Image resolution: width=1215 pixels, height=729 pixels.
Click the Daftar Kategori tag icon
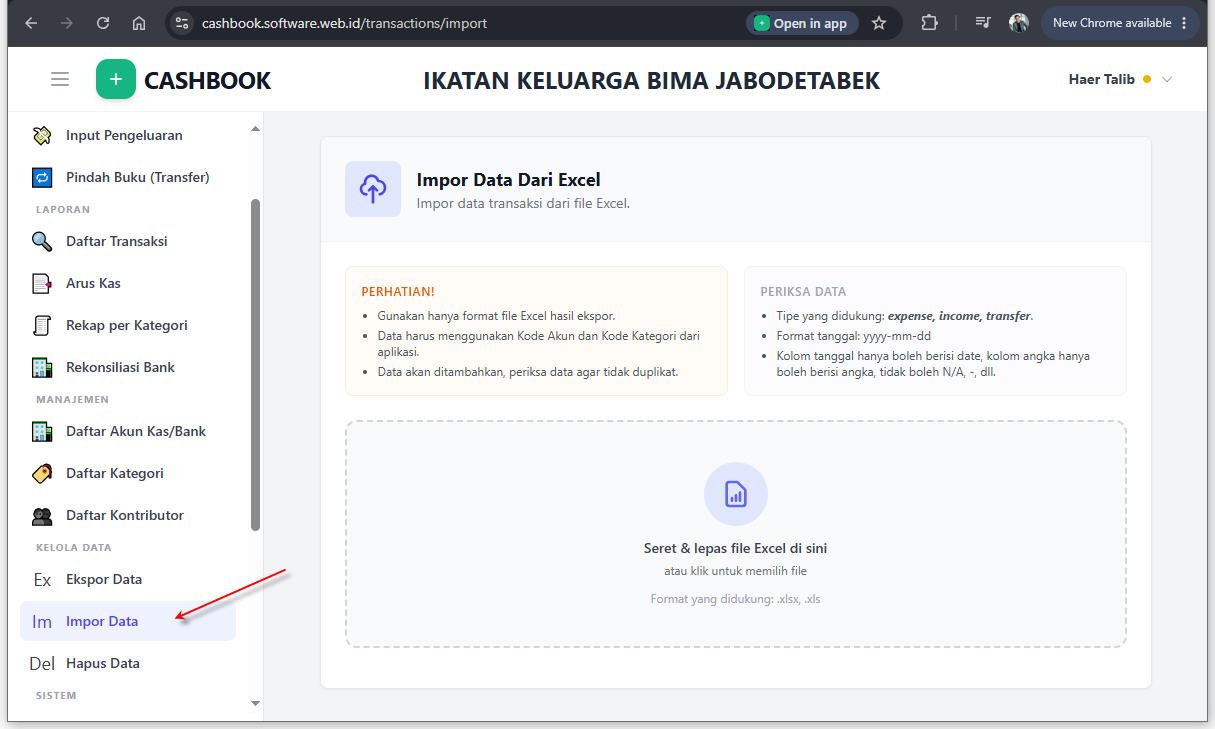pos(42,473)
